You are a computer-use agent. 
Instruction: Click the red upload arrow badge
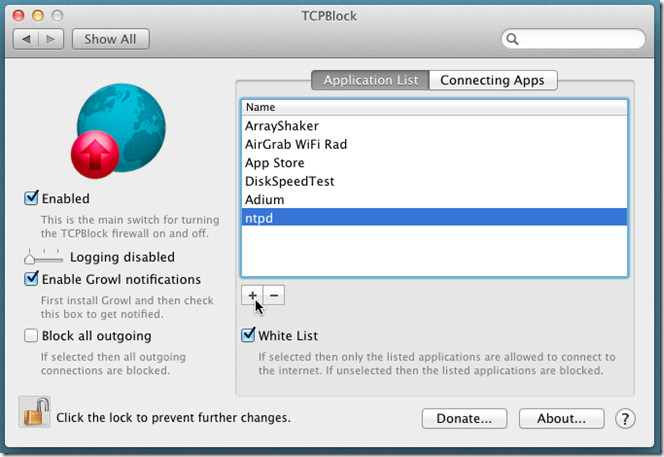pyautogui.click(x=95, y=155)
